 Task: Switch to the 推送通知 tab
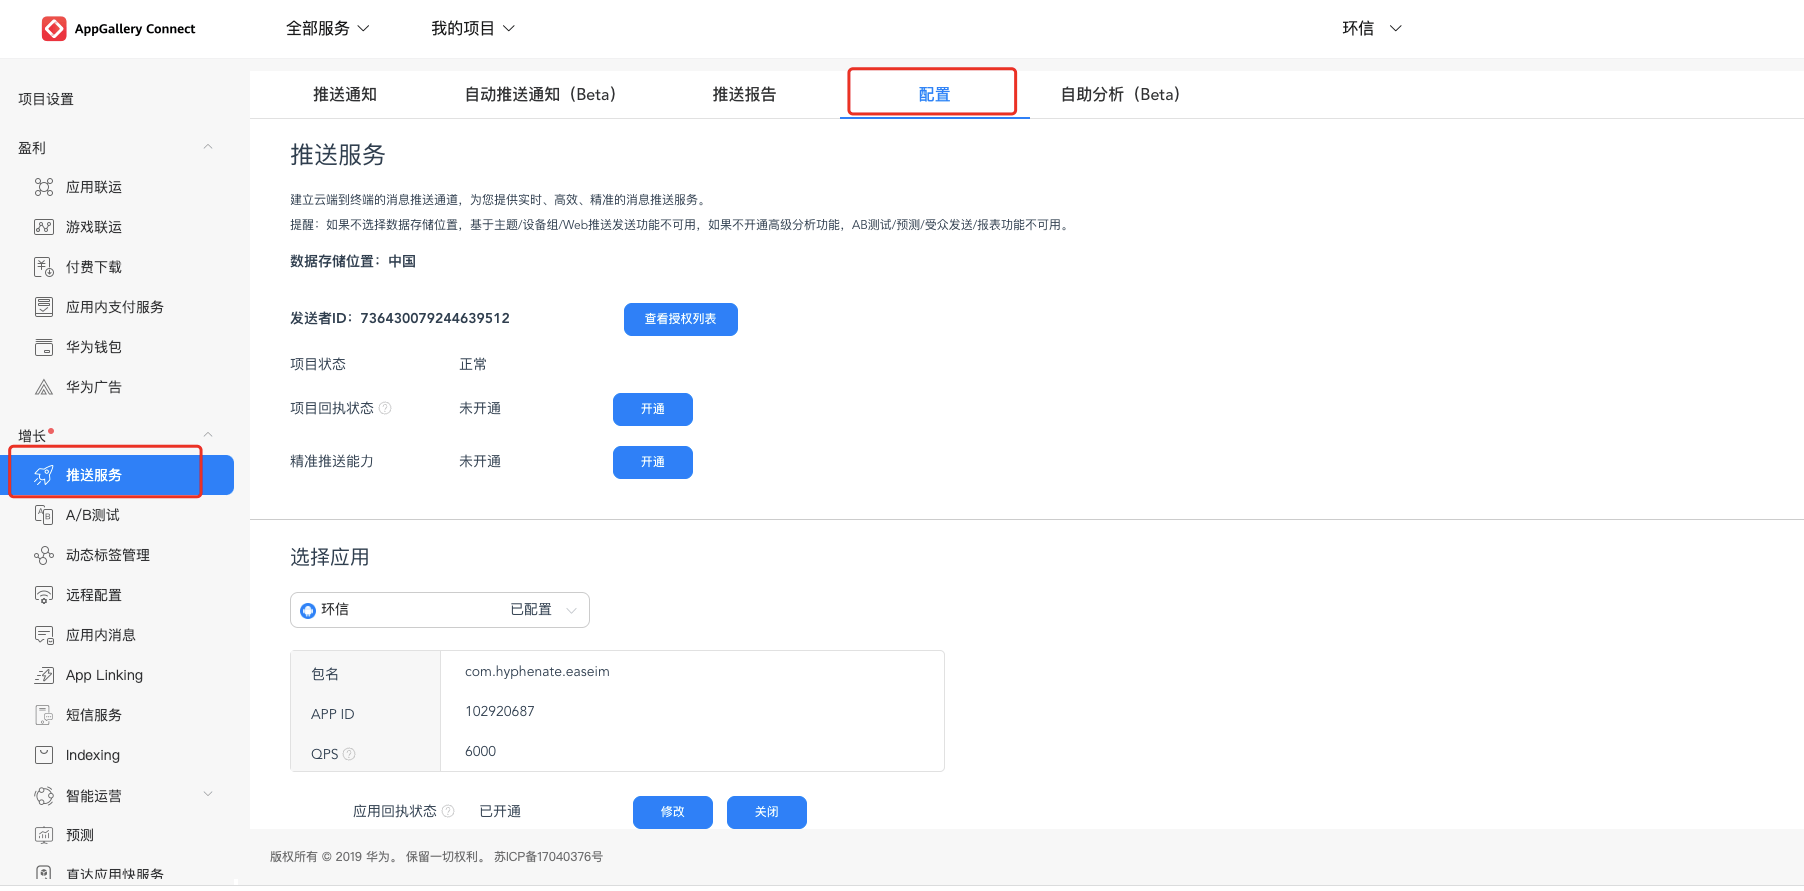click(x=345, y=94)
